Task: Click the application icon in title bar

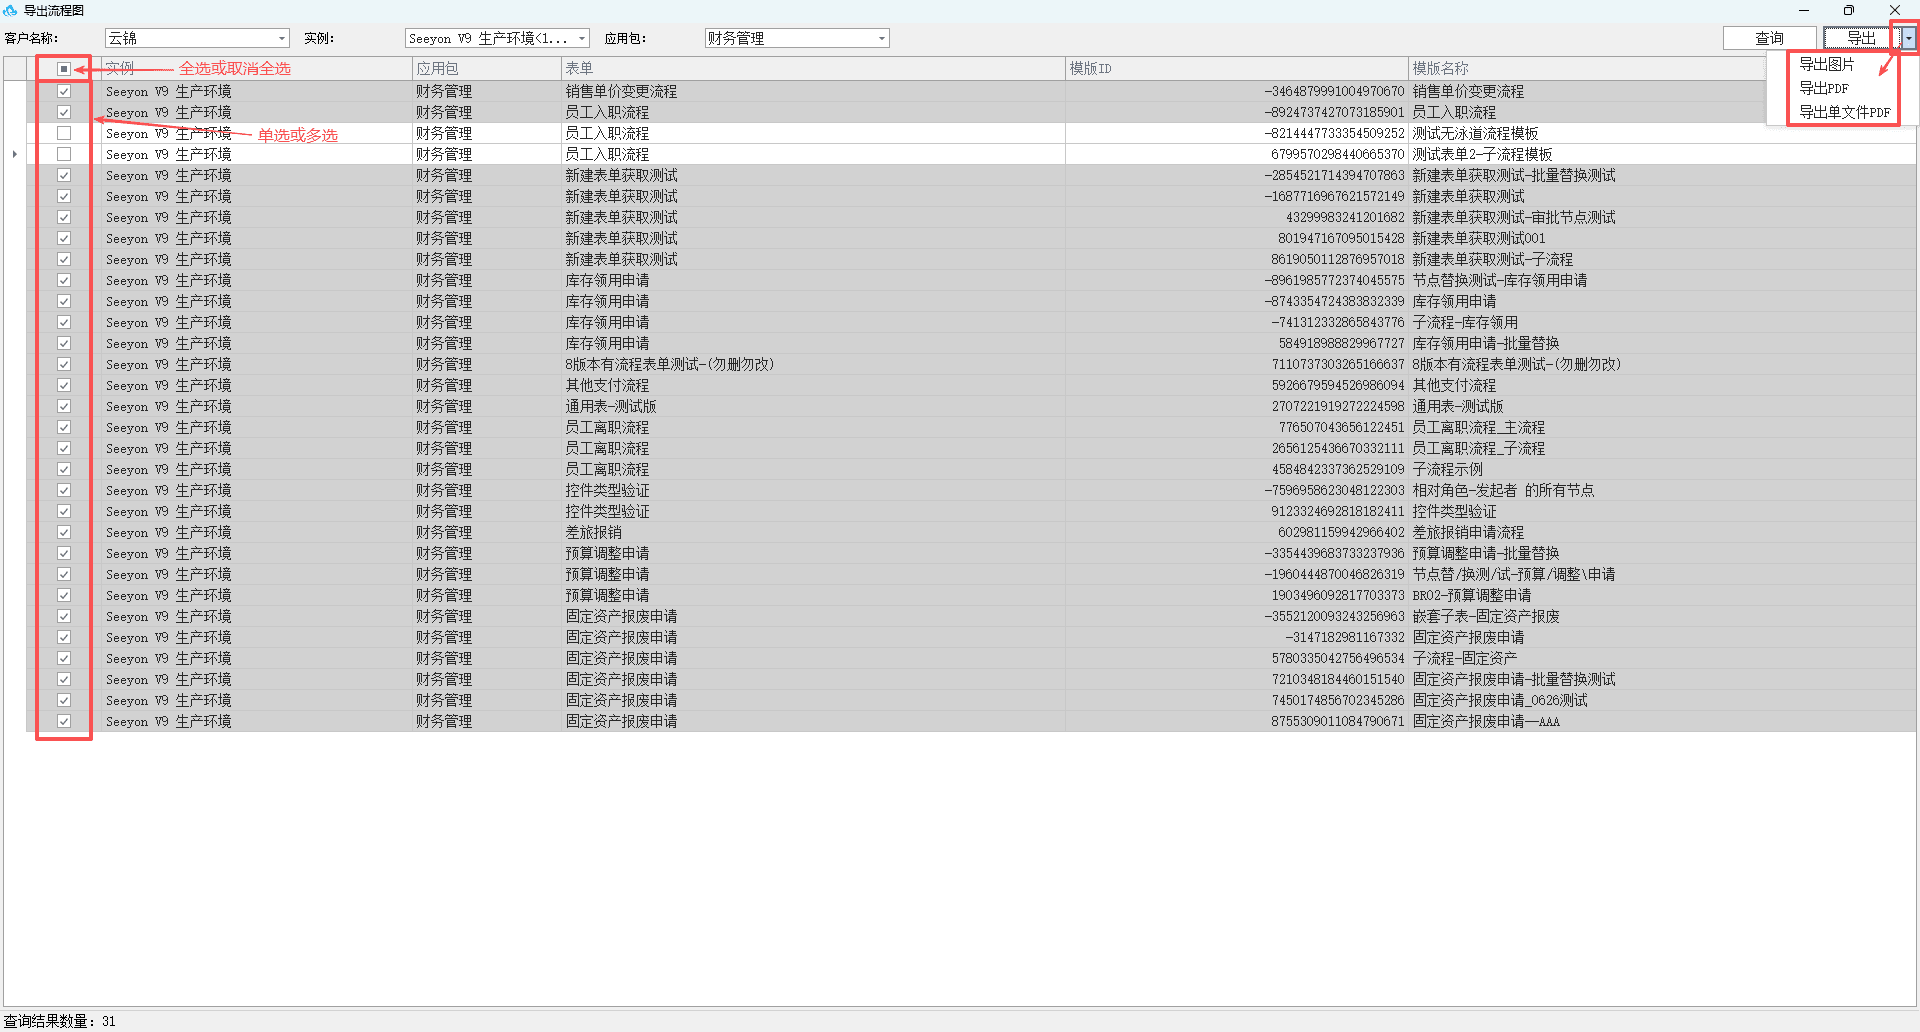Action: (x=10, y=10)
